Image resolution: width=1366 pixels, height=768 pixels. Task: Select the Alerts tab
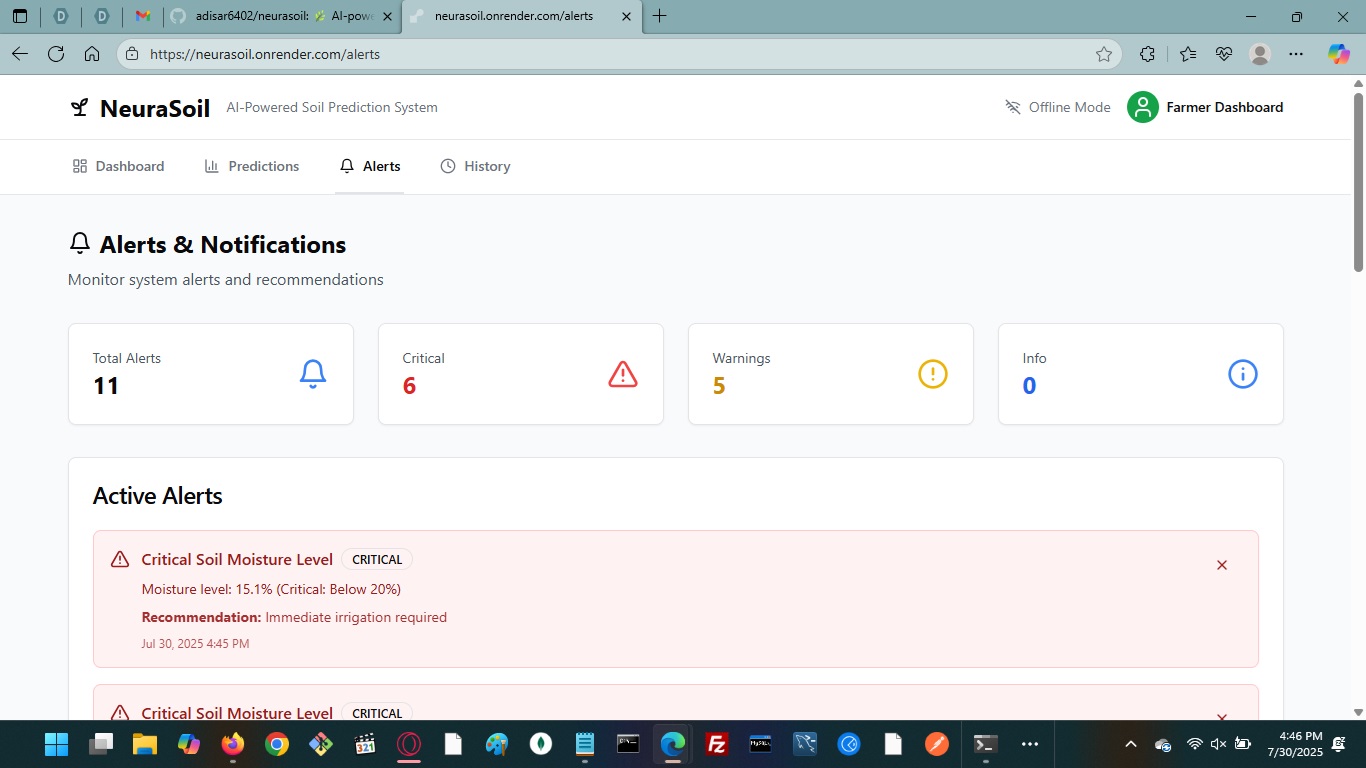pos(370,166)
